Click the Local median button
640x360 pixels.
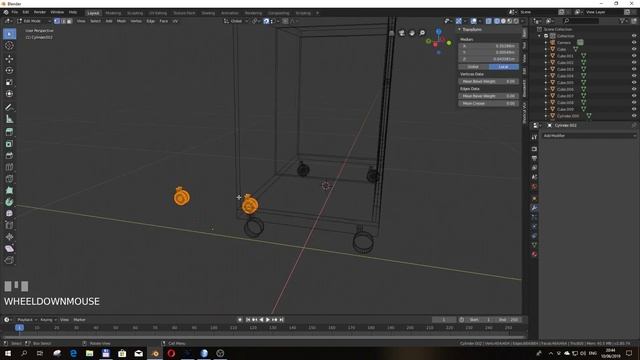[x=503, y=67]
